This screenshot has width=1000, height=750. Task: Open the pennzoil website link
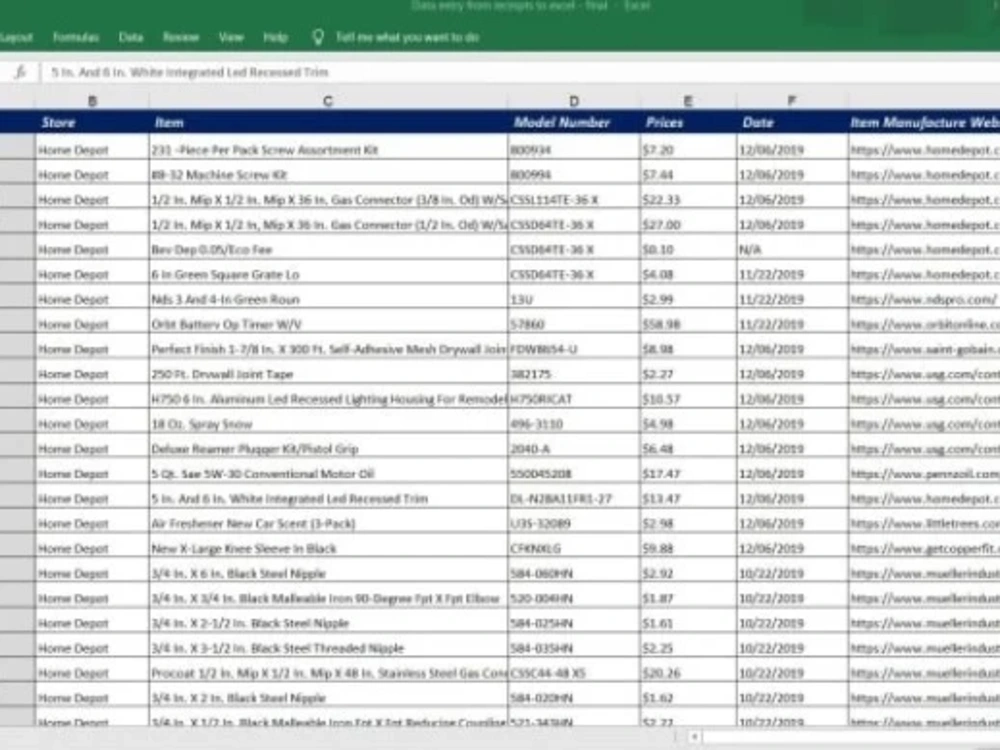(924, 474)
